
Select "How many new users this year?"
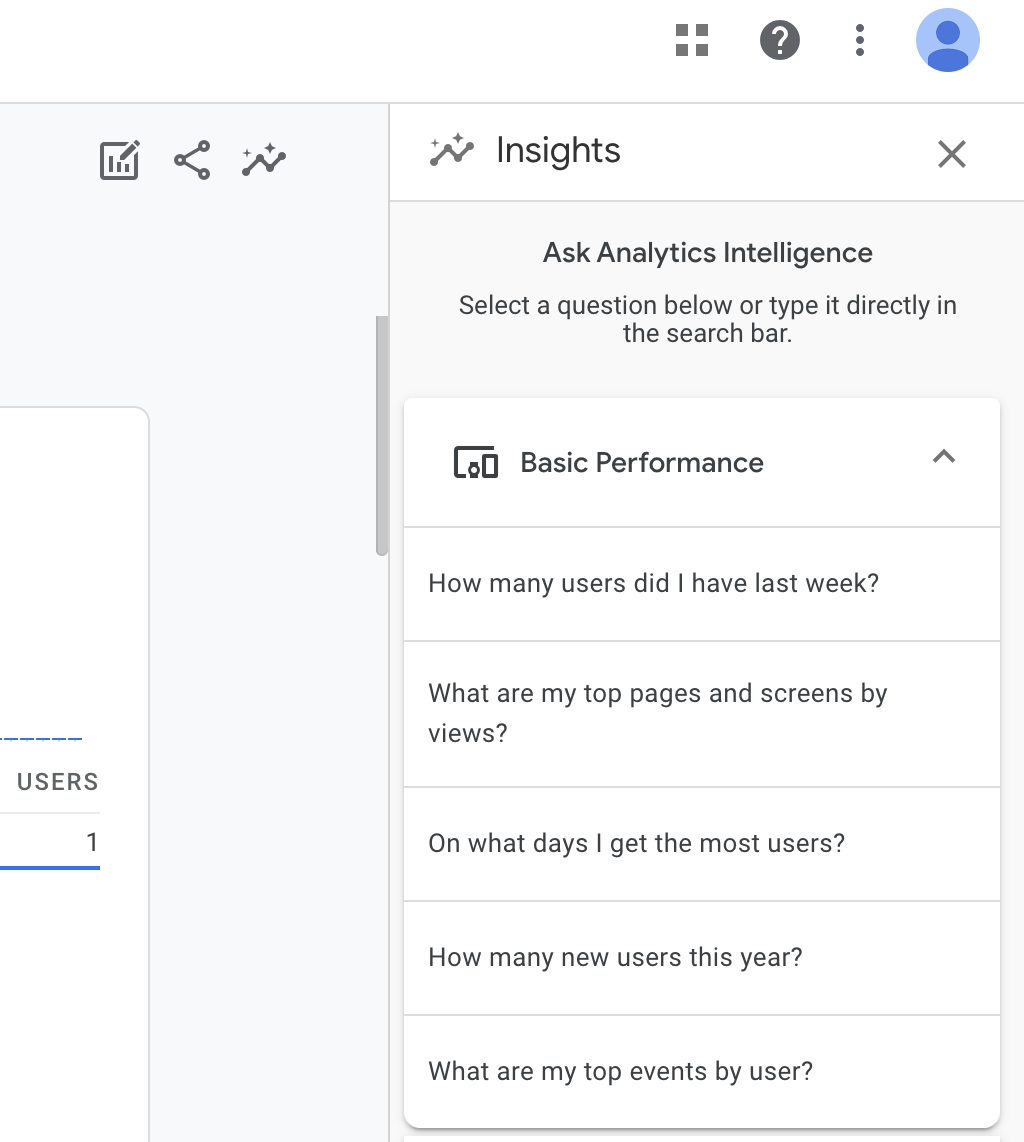615,957
